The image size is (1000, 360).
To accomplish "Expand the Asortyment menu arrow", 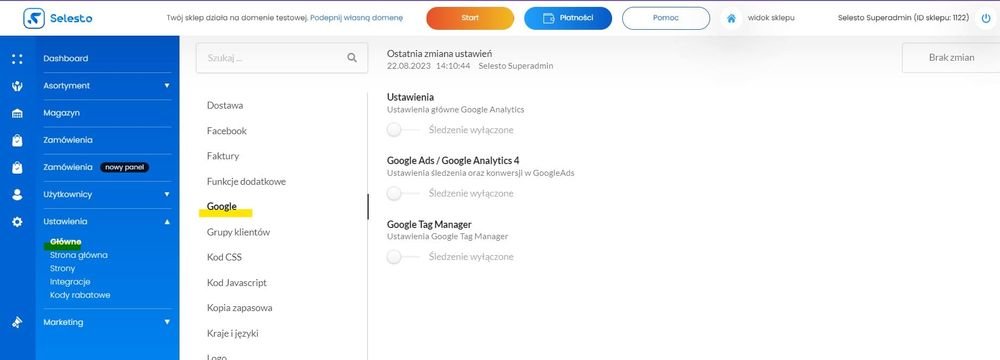I will pyautogui.click(x=167, y=86).
